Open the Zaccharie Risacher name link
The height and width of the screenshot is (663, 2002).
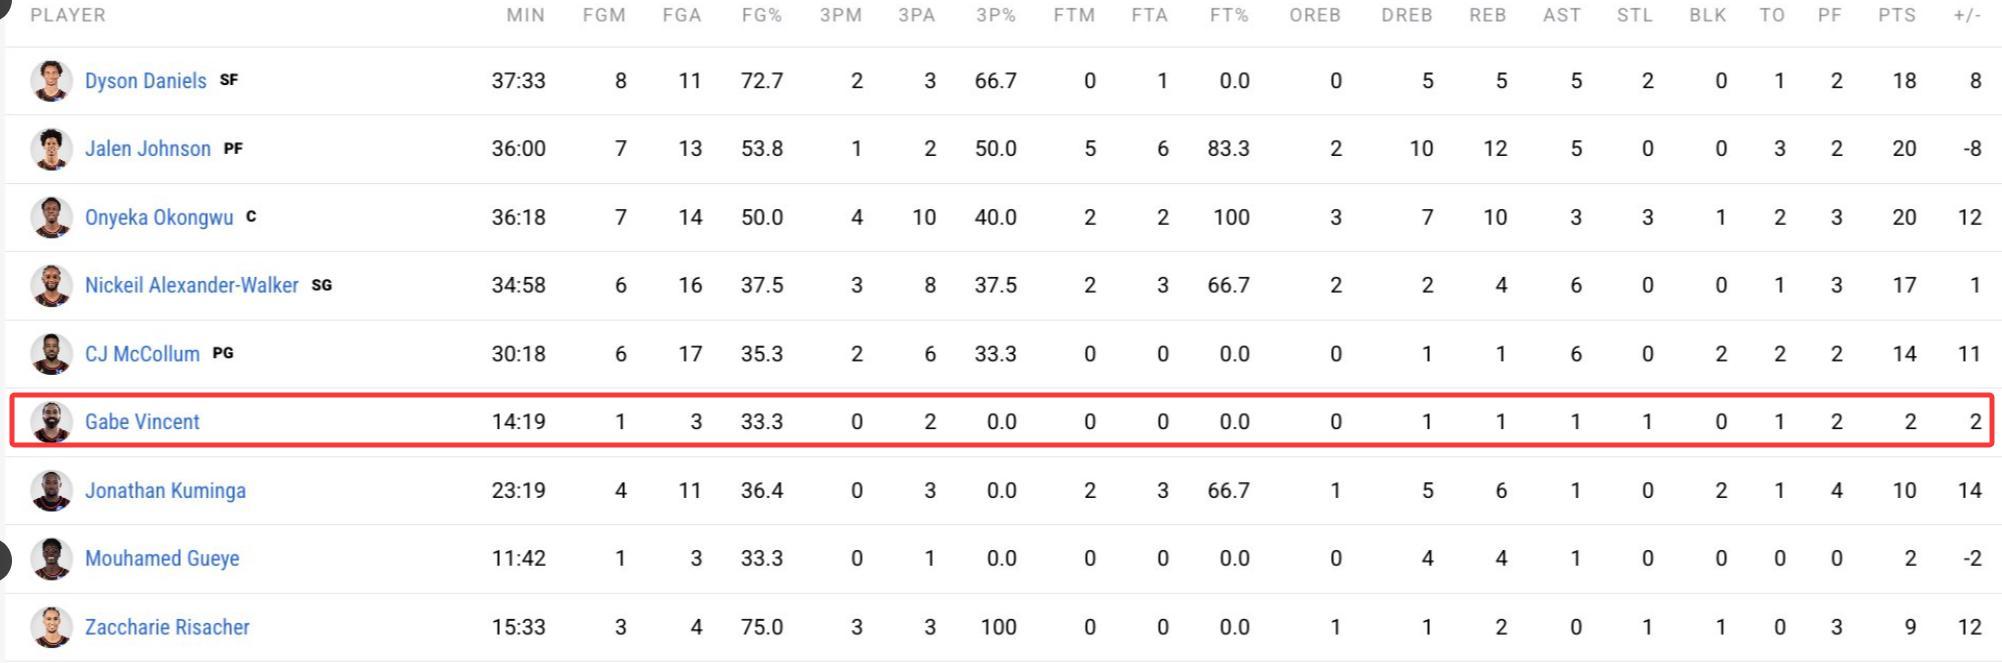click(167, 627)
